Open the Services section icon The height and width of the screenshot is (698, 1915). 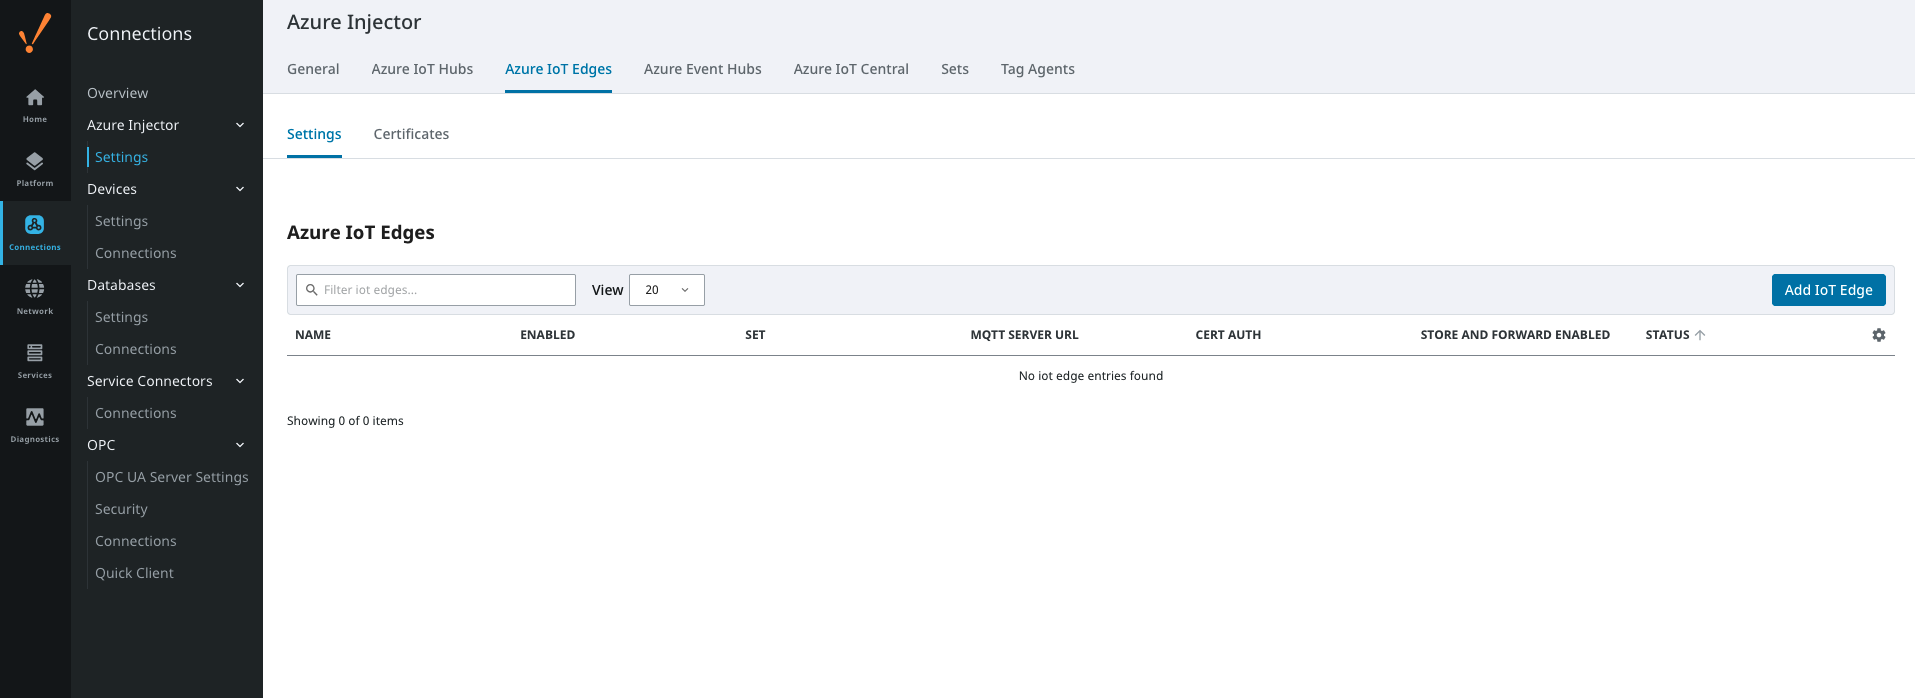click(35, 360)
